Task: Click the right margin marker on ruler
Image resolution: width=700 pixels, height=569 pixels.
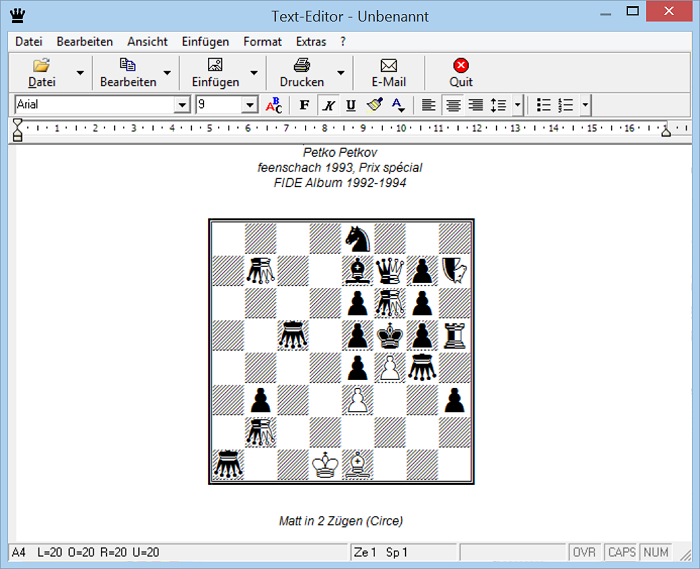Action: point(666,131)
